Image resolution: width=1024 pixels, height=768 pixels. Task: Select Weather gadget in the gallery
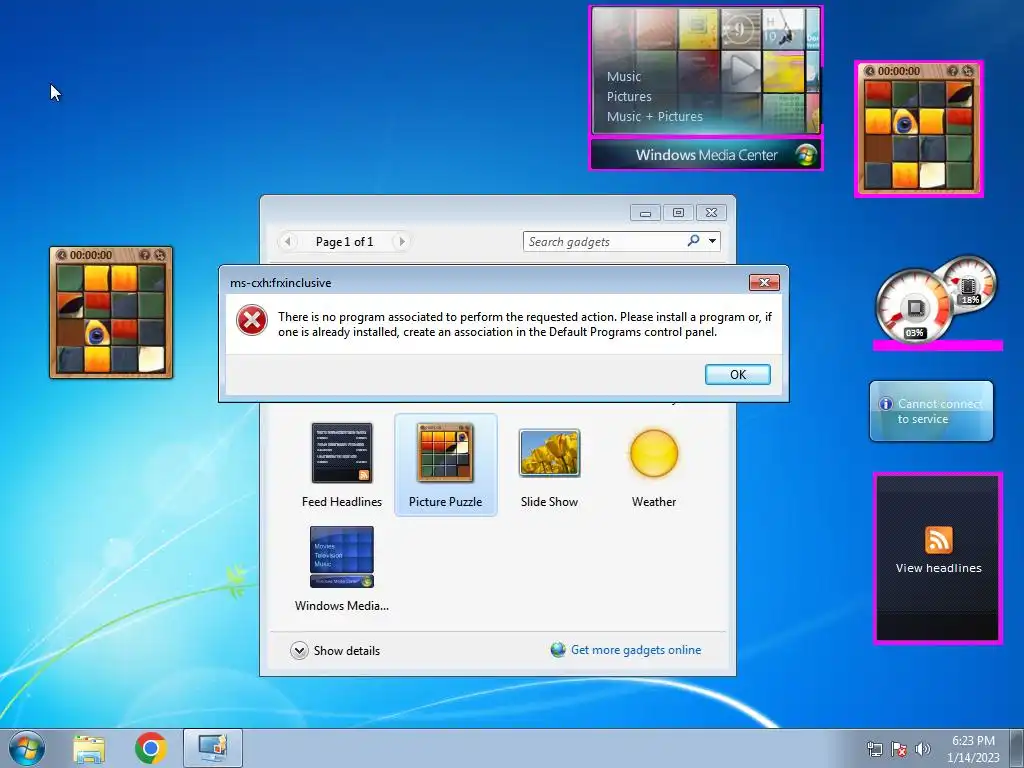tap(654, 465)
